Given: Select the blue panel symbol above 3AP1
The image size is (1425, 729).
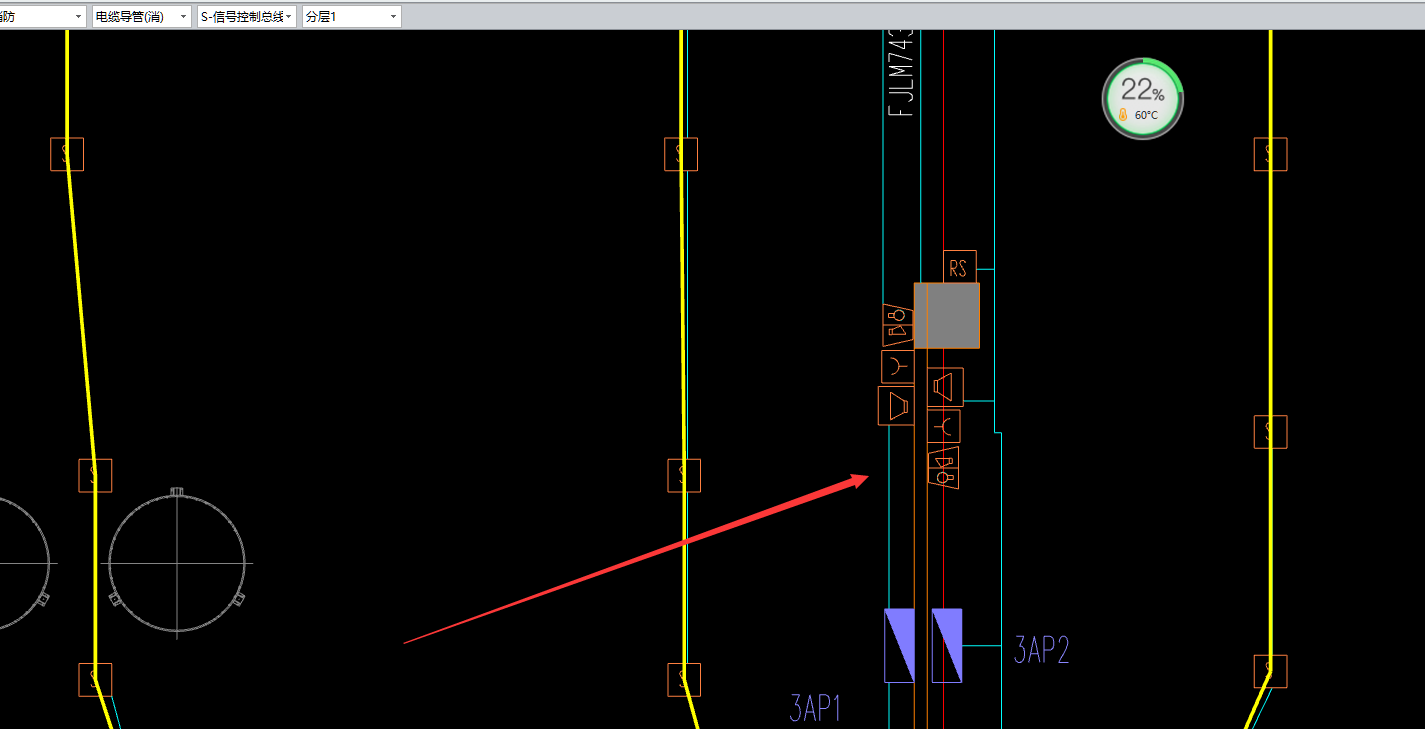Looking at the screenshot, I should (899, 645).
